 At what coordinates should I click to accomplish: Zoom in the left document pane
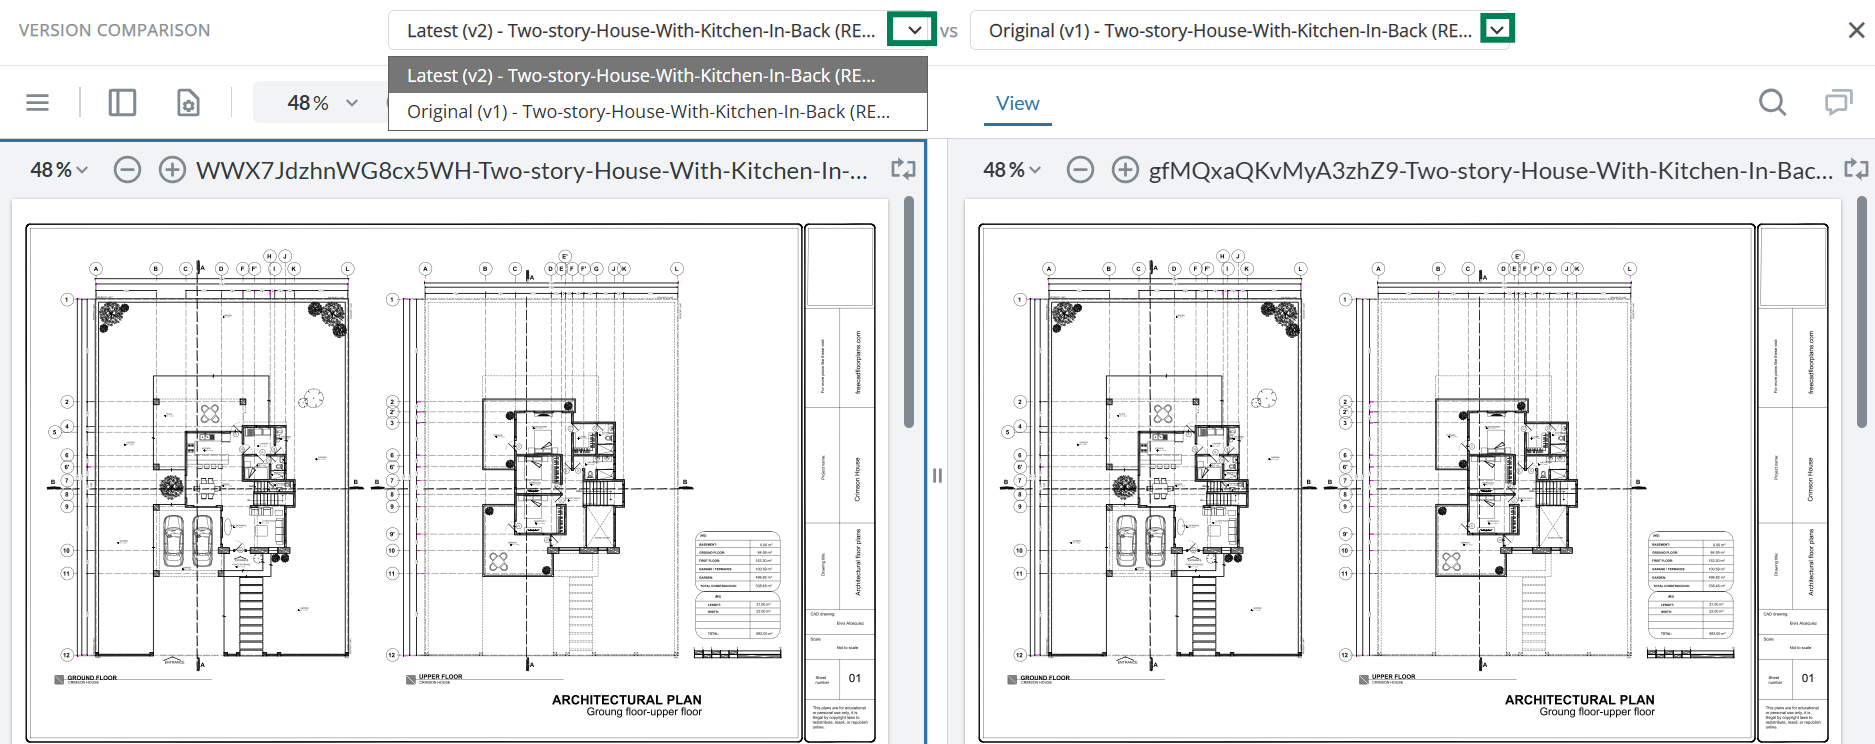point(172,170)
